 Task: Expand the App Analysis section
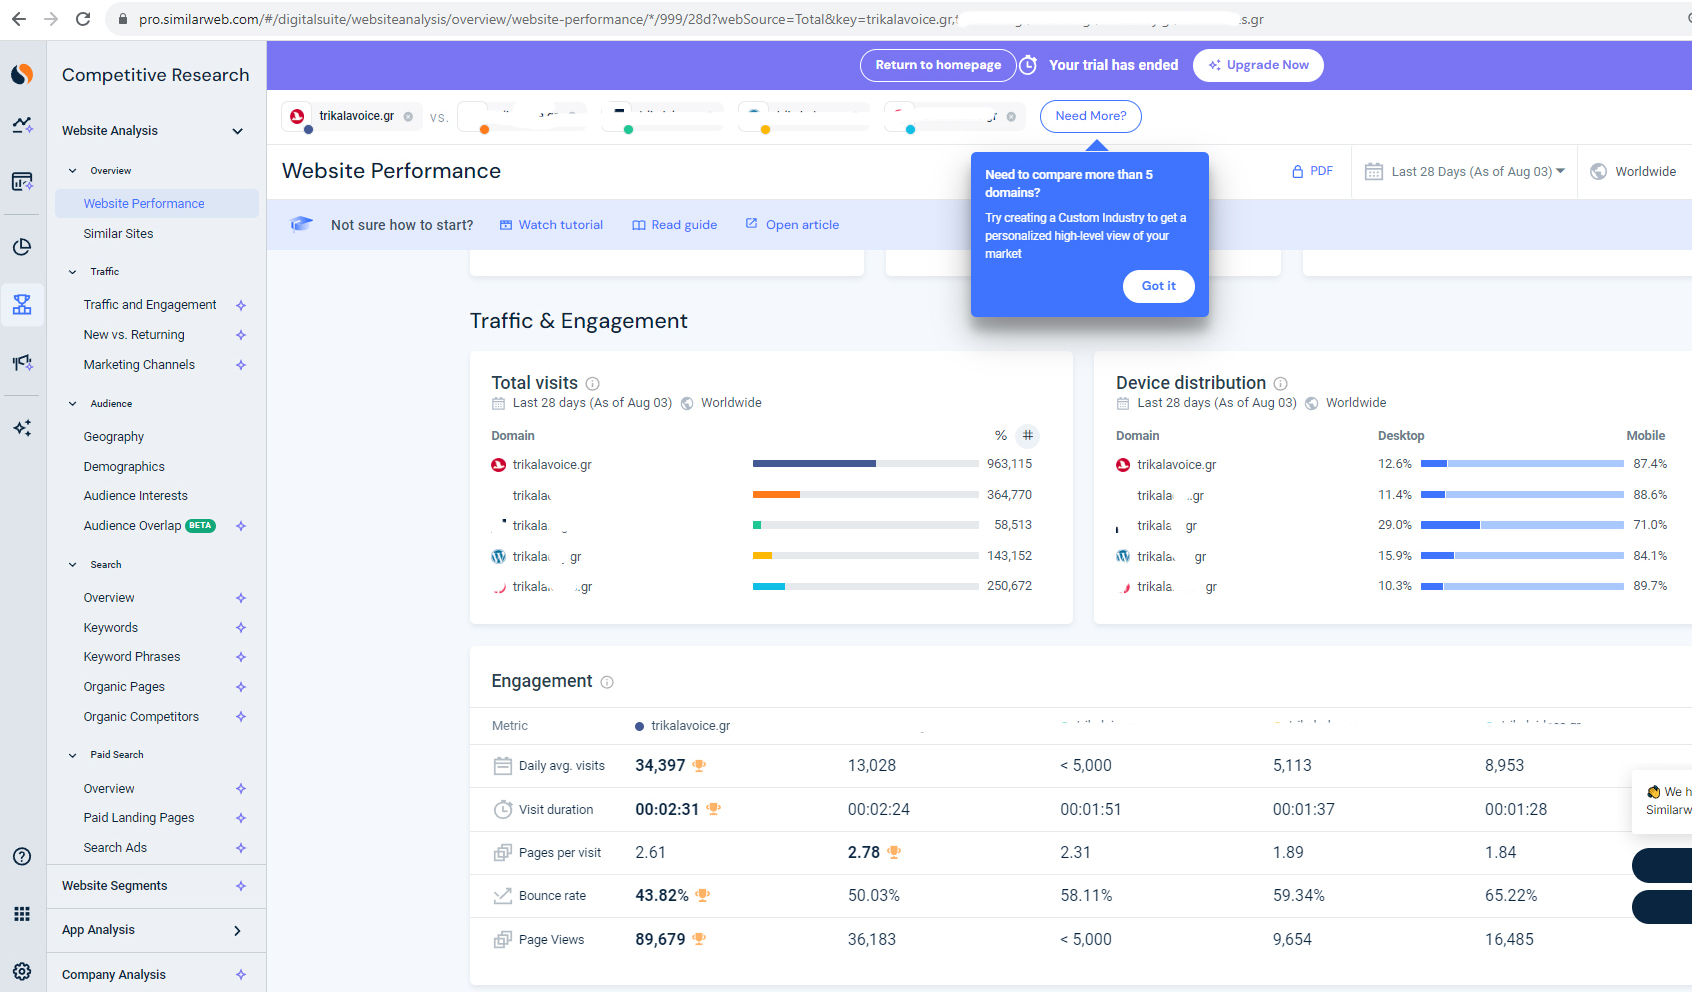coord(237,930)
